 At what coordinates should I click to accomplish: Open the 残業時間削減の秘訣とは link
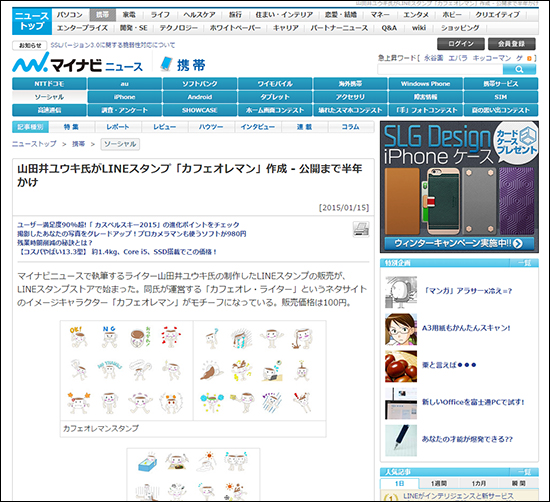55,243
